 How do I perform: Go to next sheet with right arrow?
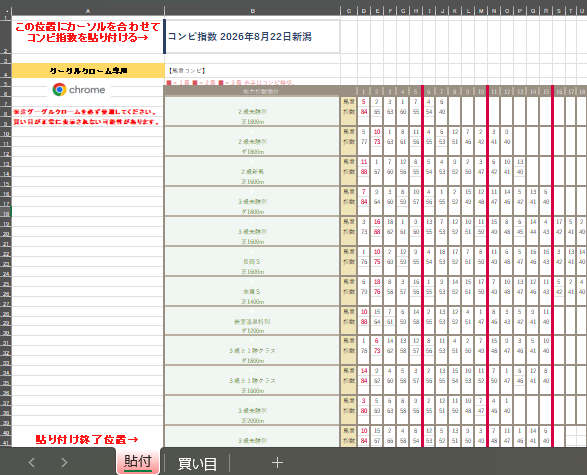[64, 463]
